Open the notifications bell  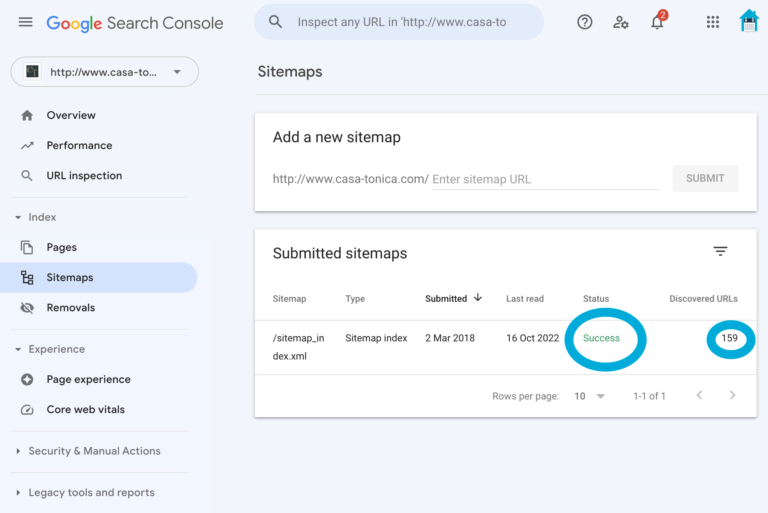(657, 22)
